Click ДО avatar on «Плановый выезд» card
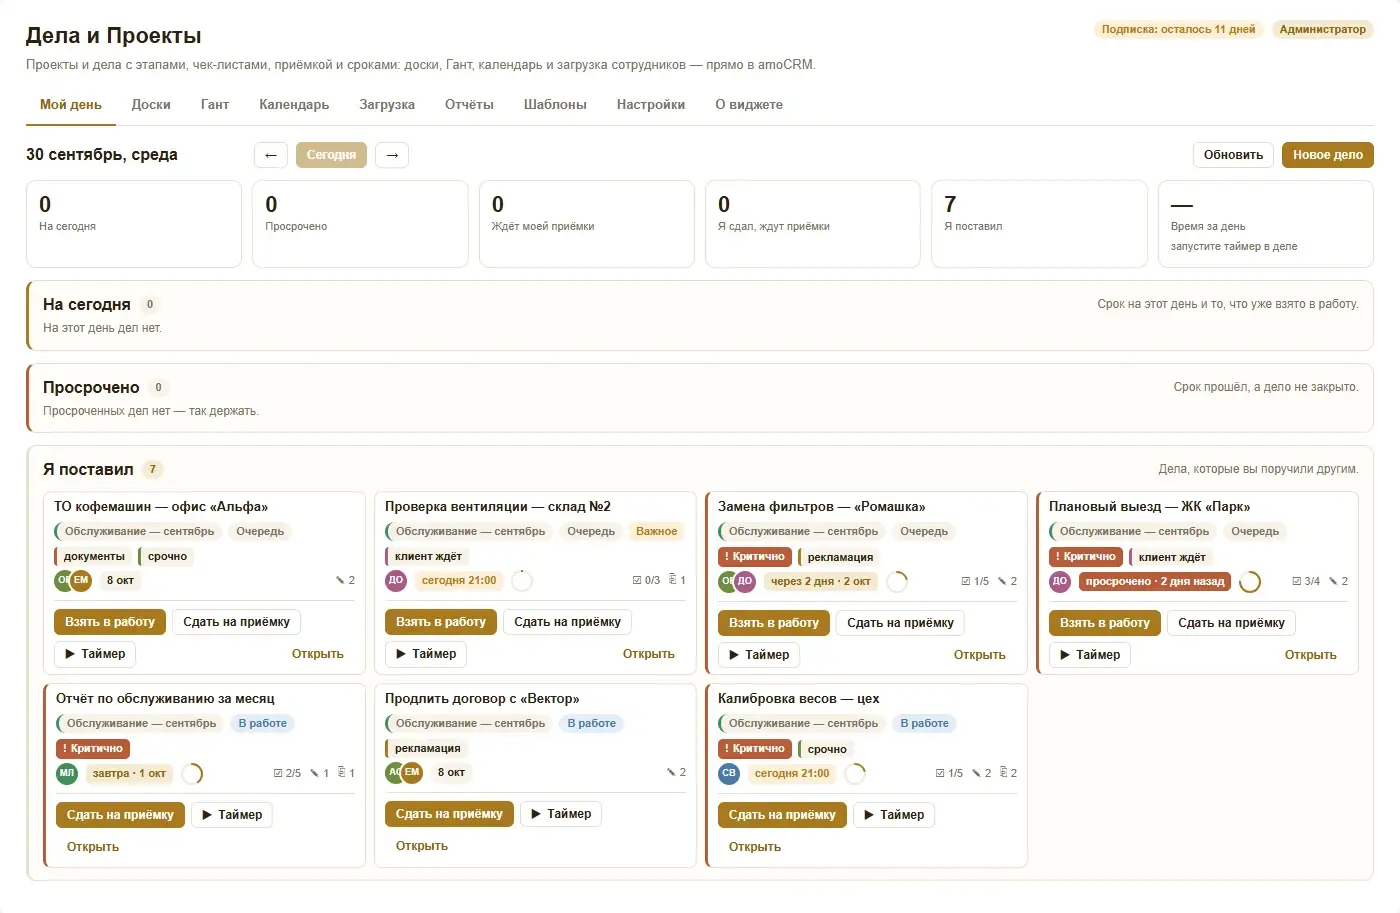The height and width of the screenshot is (913, 1400). (x=1060, y=581)
